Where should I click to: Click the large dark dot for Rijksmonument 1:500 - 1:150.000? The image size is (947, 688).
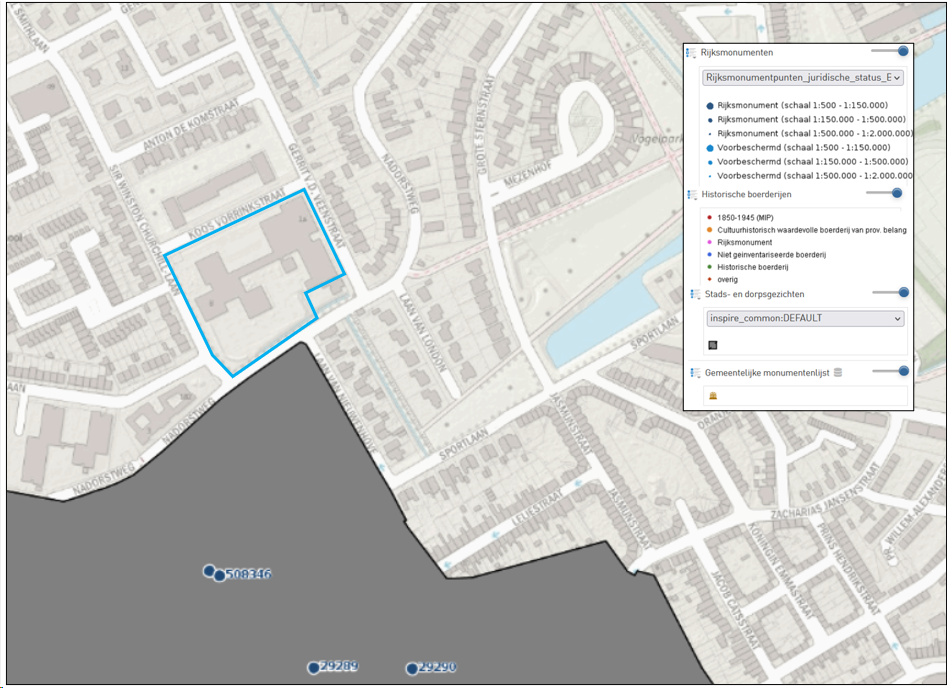710,106
